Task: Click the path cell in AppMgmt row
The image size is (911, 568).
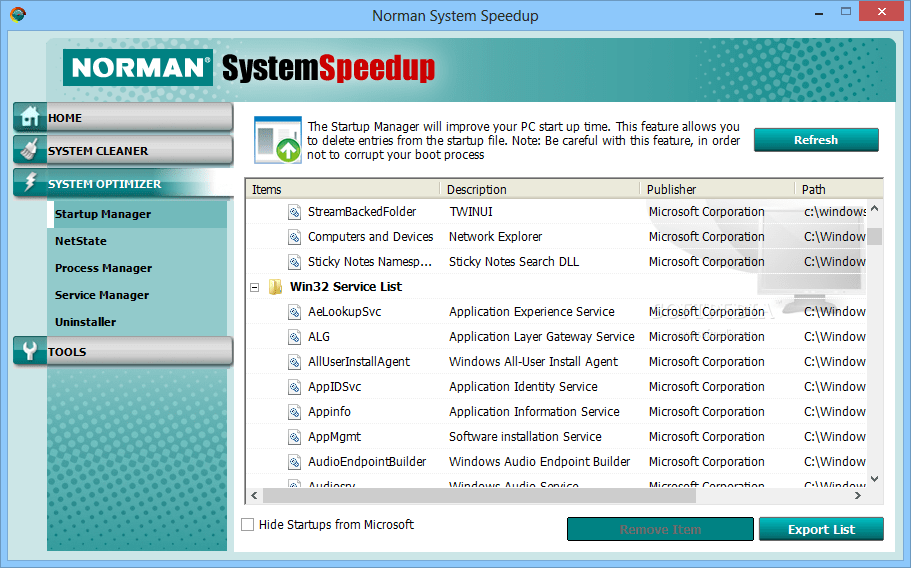Action: (835, 437)
